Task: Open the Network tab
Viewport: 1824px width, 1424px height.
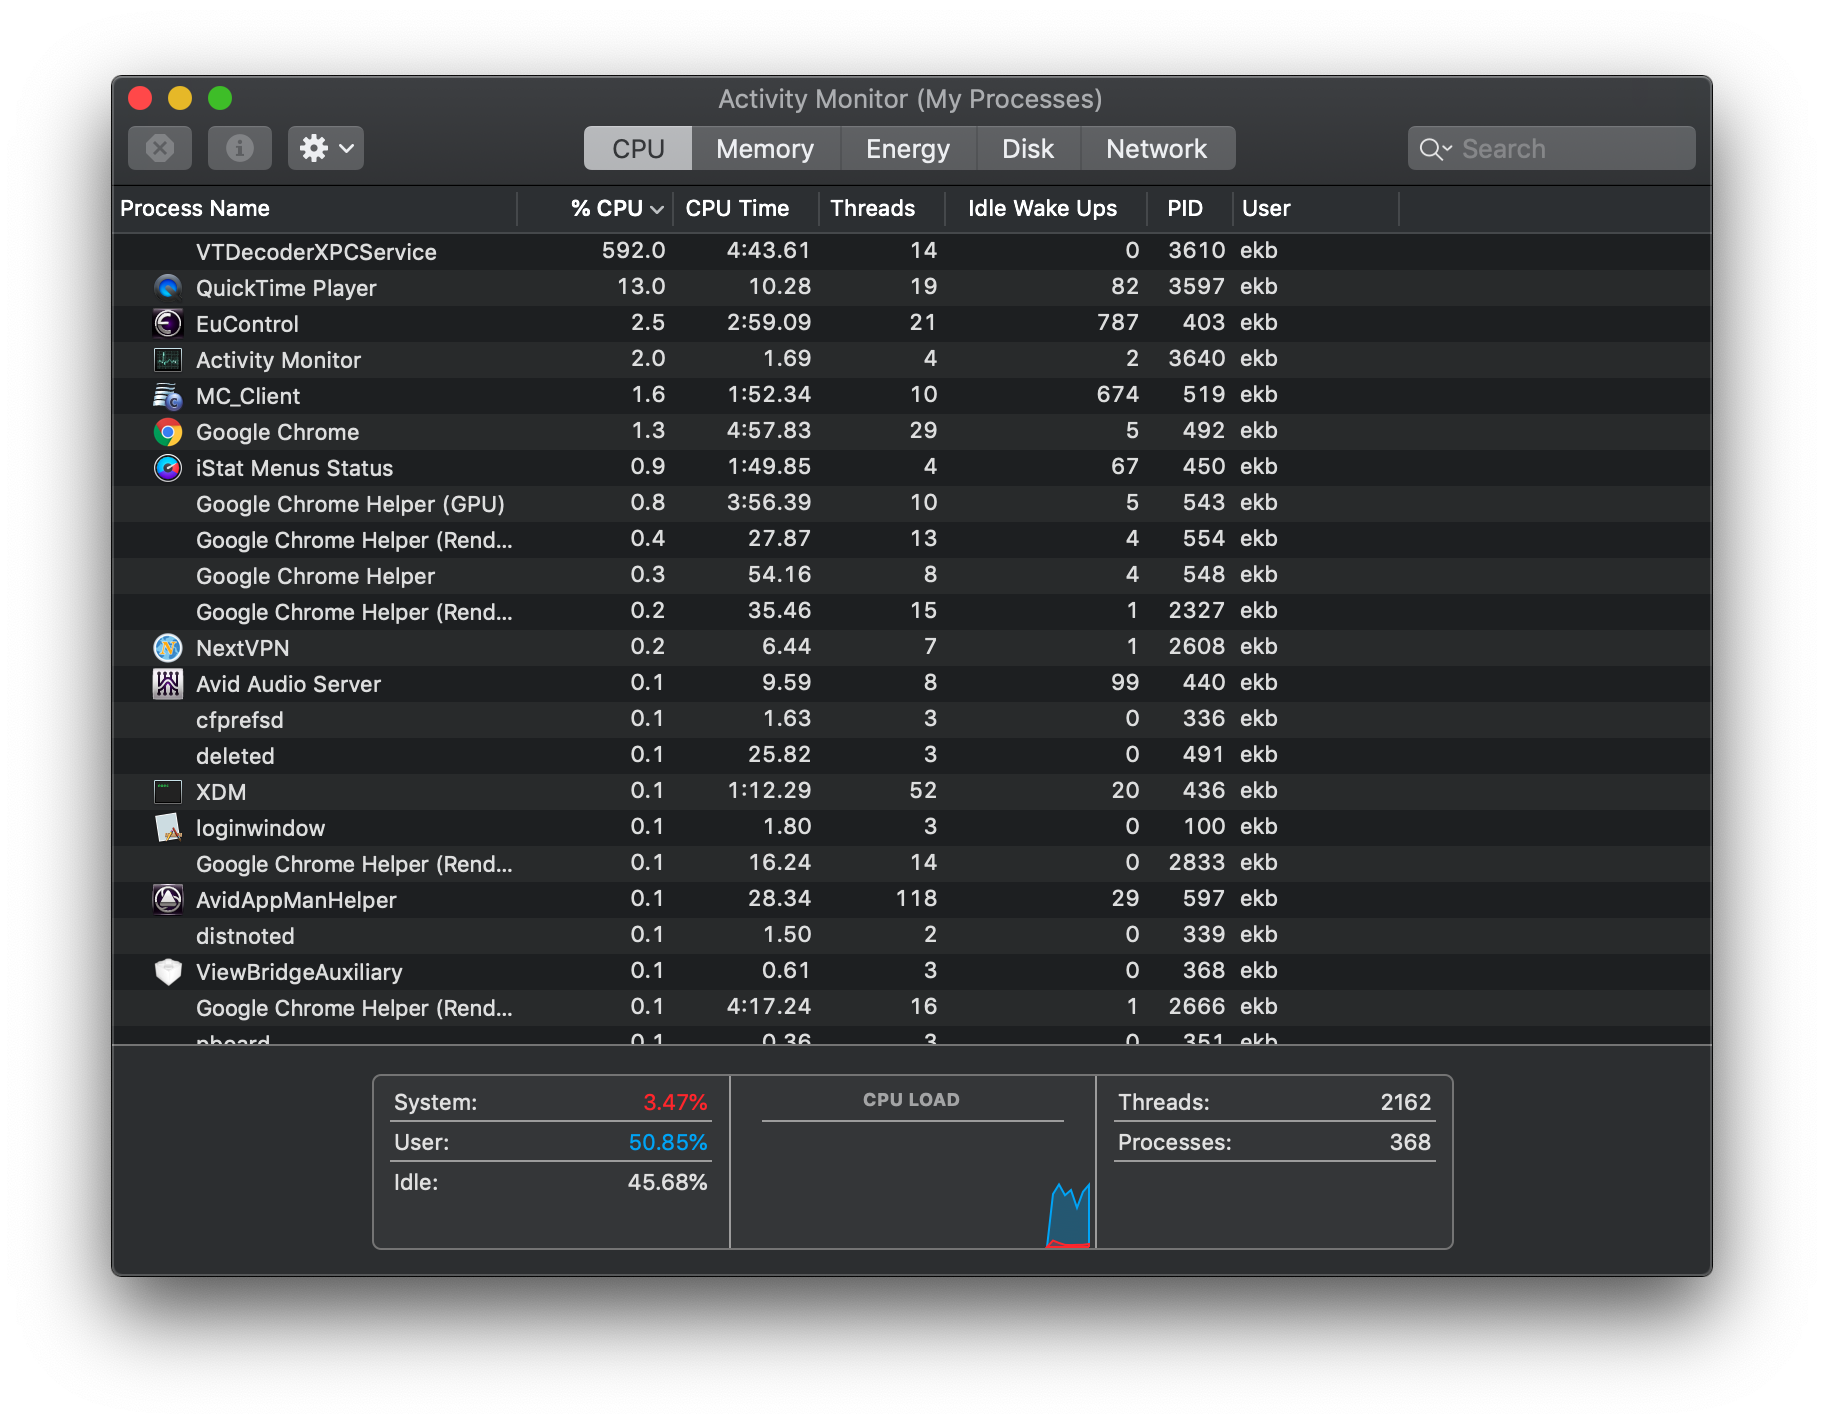Action: pyautogui.click(x=1157, y=148)
